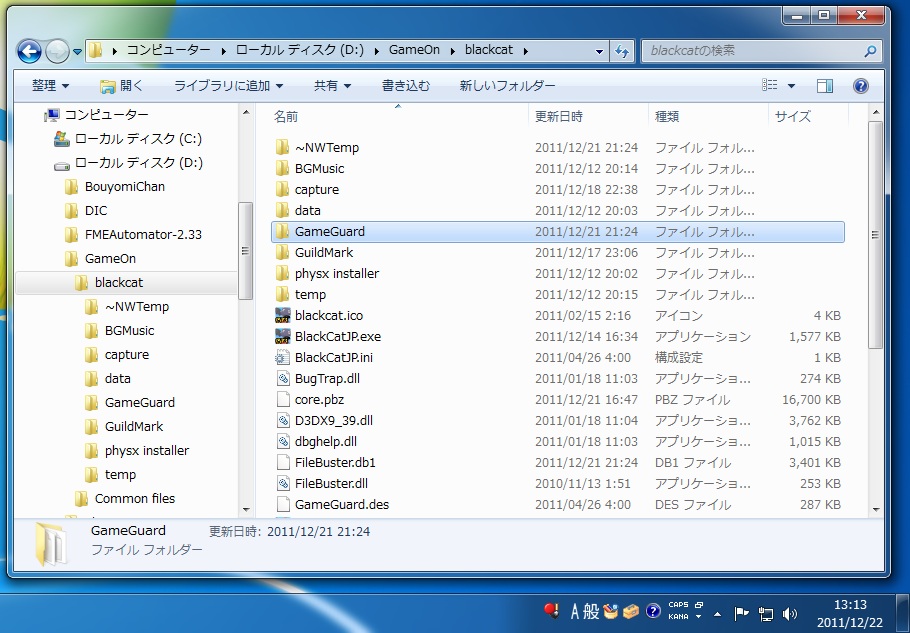Toggle the preview pane button
This screenshot has width=910, height=633.
(824, 86)
